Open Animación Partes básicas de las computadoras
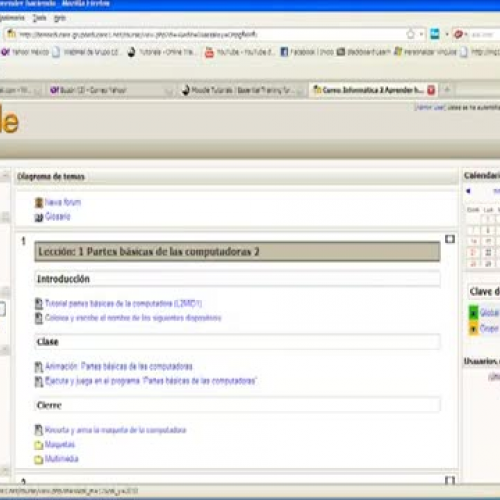The image size is (500, 500). coord(119,366)
